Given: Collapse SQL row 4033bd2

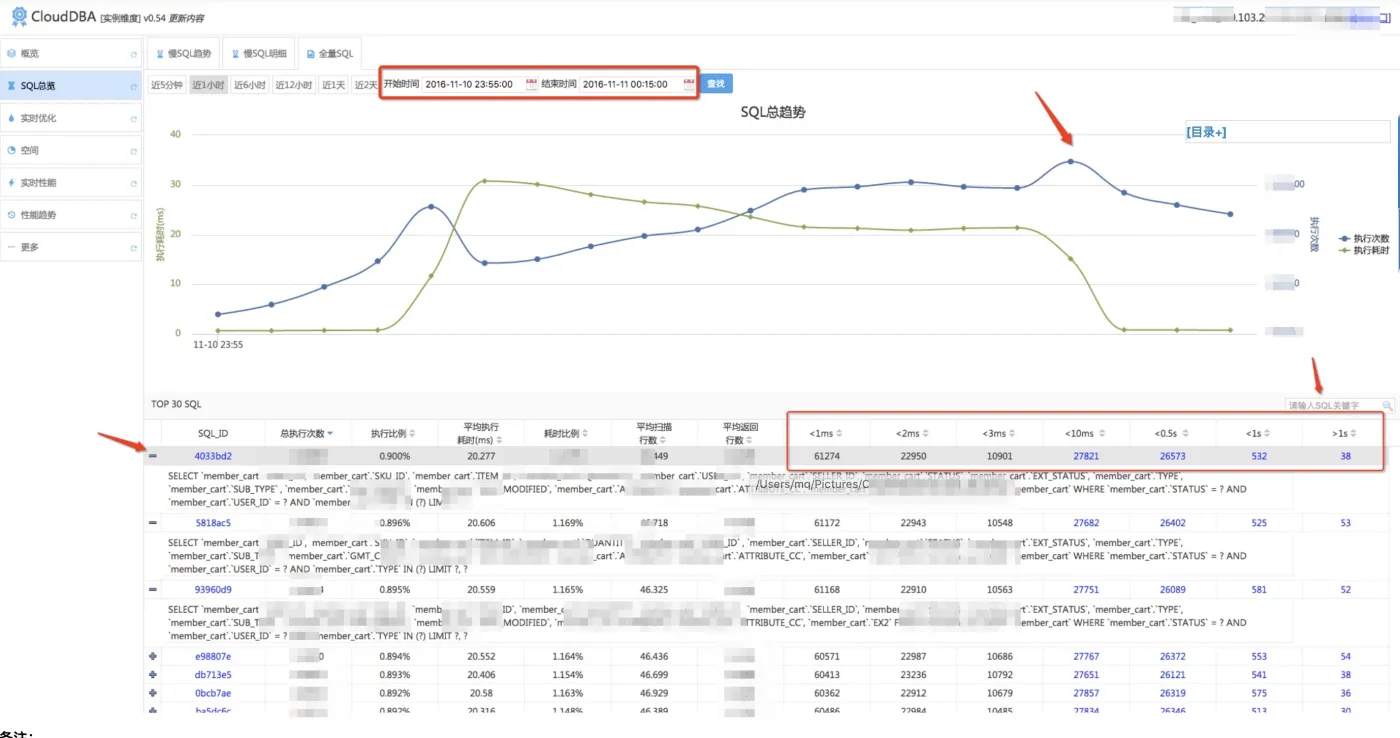Looking at the screenshot, I should point(153,456).
